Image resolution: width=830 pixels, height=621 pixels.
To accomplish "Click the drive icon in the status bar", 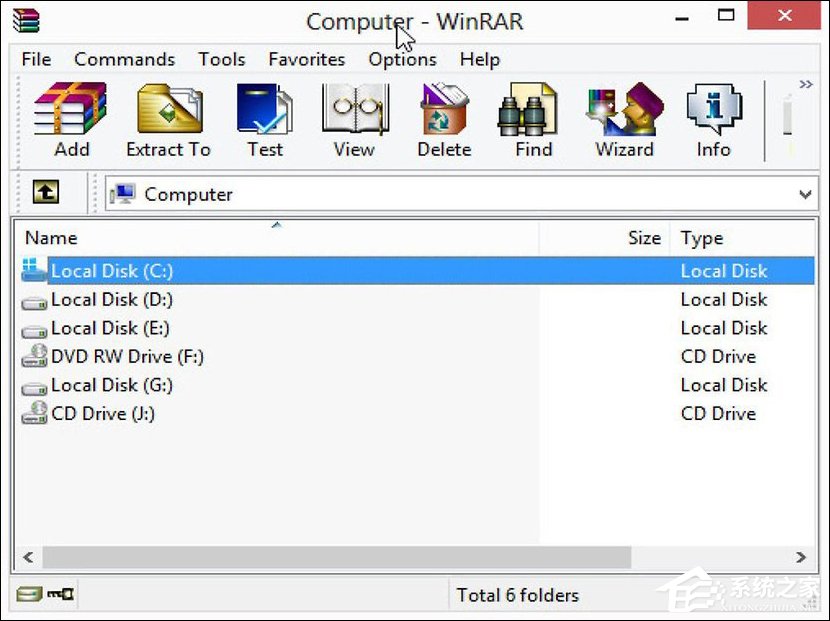I will [x=29, y=594].
